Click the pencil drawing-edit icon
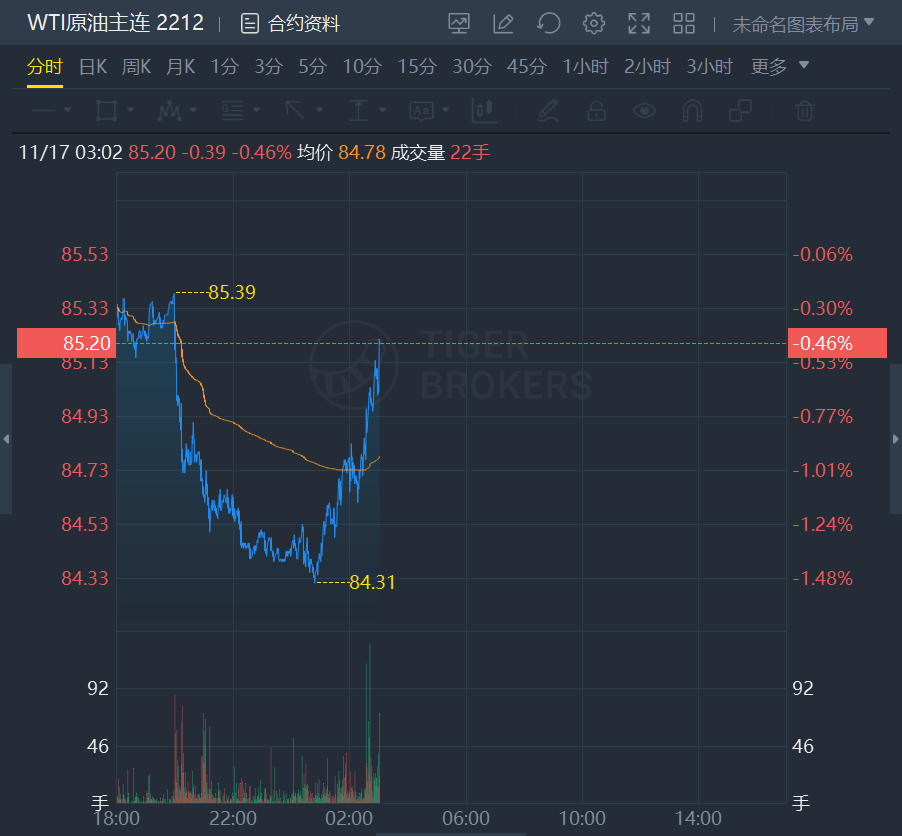 point(503,23)
